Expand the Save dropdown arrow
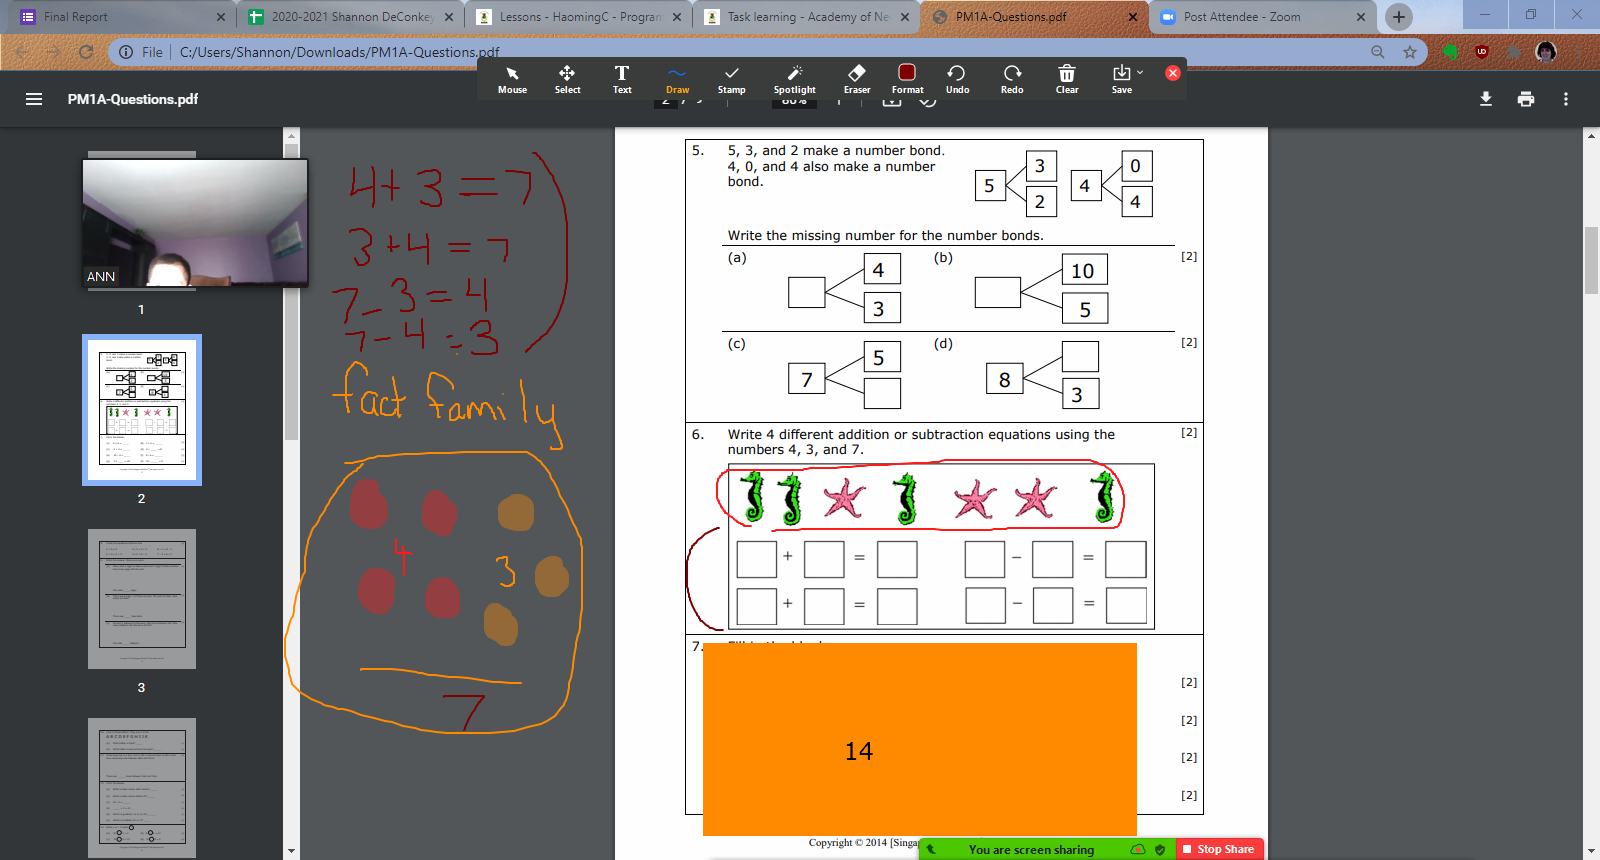The height and width of the screenshot is (860, 1600). 1140,72
